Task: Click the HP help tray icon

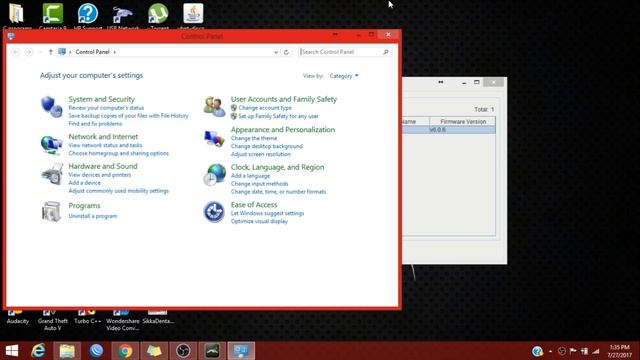Action: pos(537,351)
